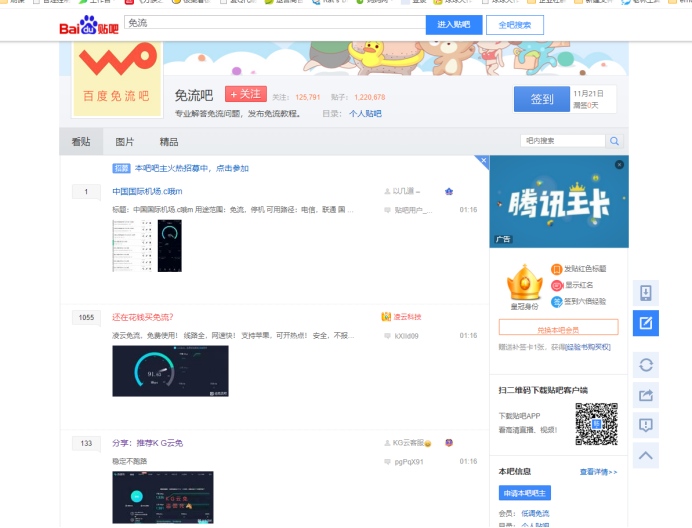Dismiss the blue corner X above the ad
The image size is (692, 528).
483,160
